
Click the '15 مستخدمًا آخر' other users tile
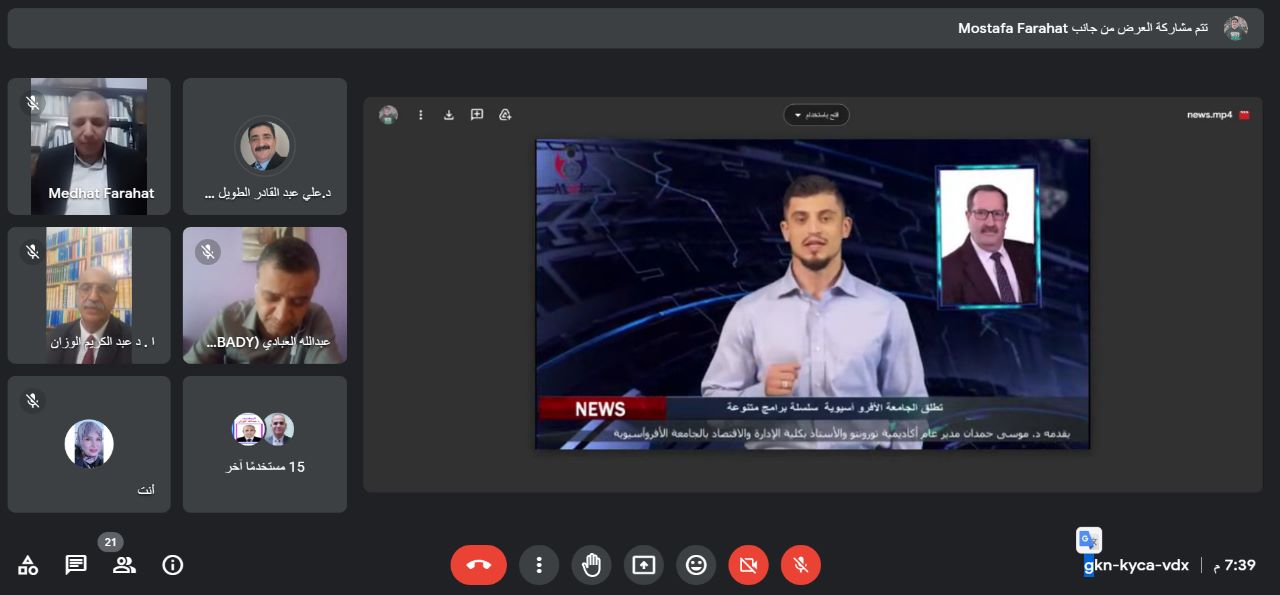265,444
